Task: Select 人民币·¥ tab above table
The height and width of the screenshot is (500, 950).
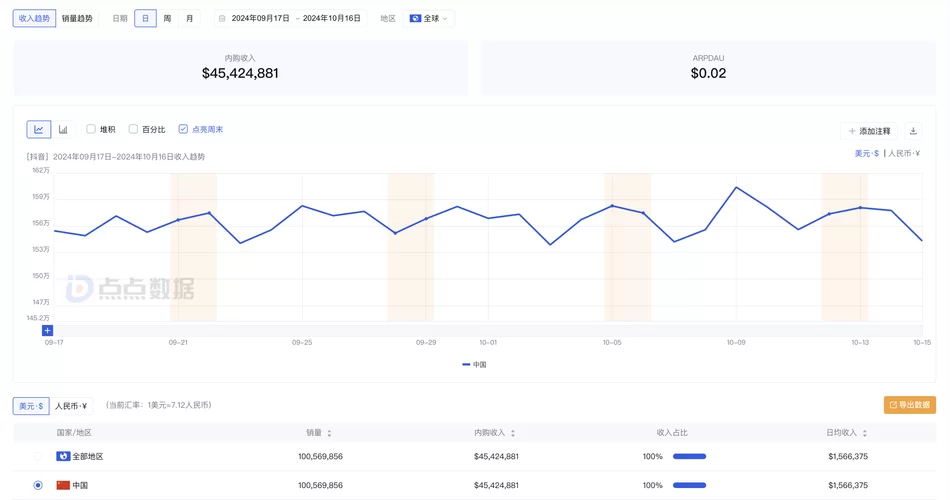Action: (x=71, y=405)
